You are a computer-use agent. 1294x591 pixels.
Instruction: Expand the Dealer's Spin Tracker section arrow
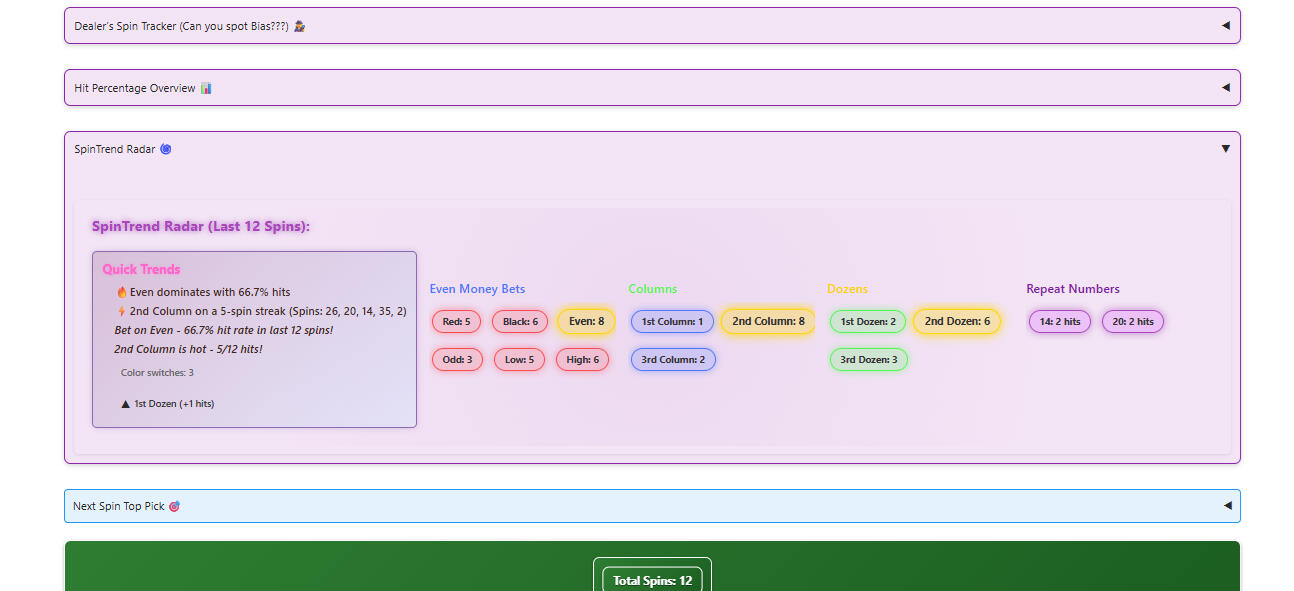click(1225, 26)
